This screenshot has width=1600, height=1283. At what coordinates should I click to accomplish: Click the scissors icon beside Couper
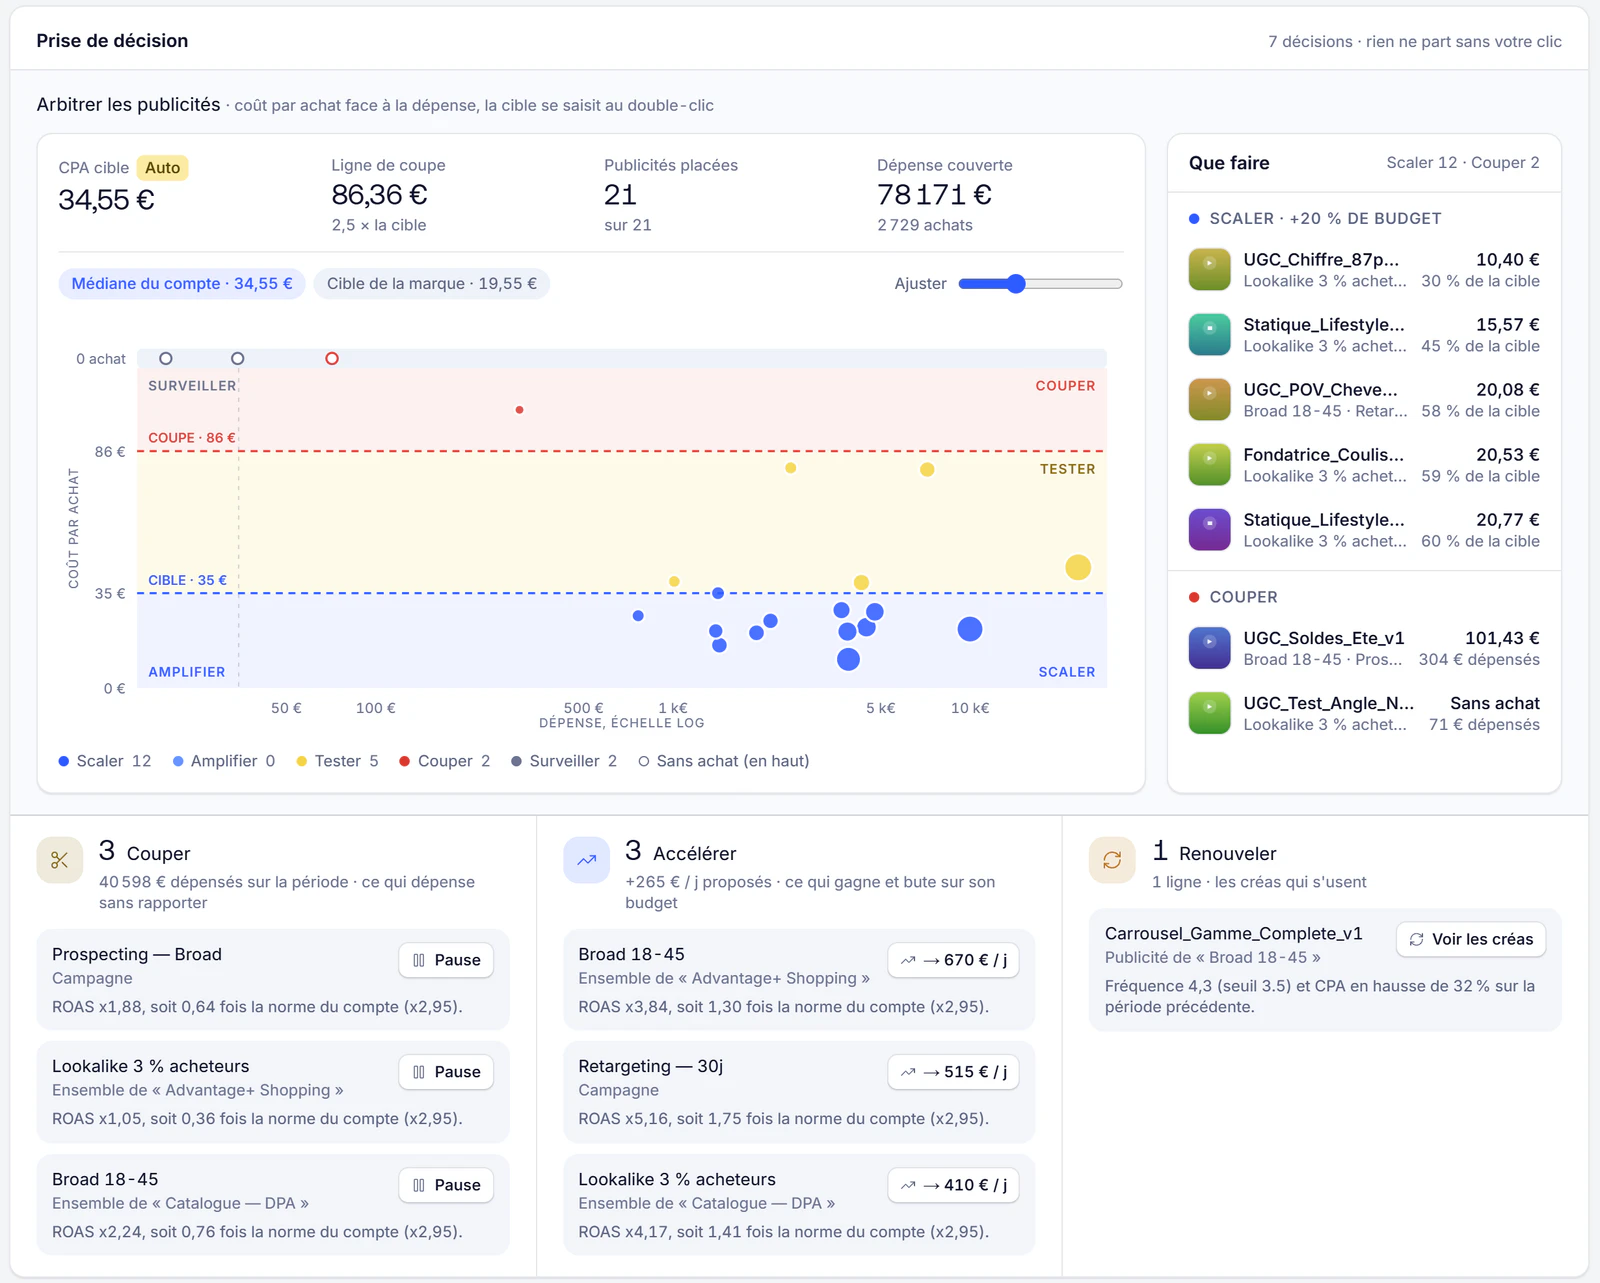(60, 860)
